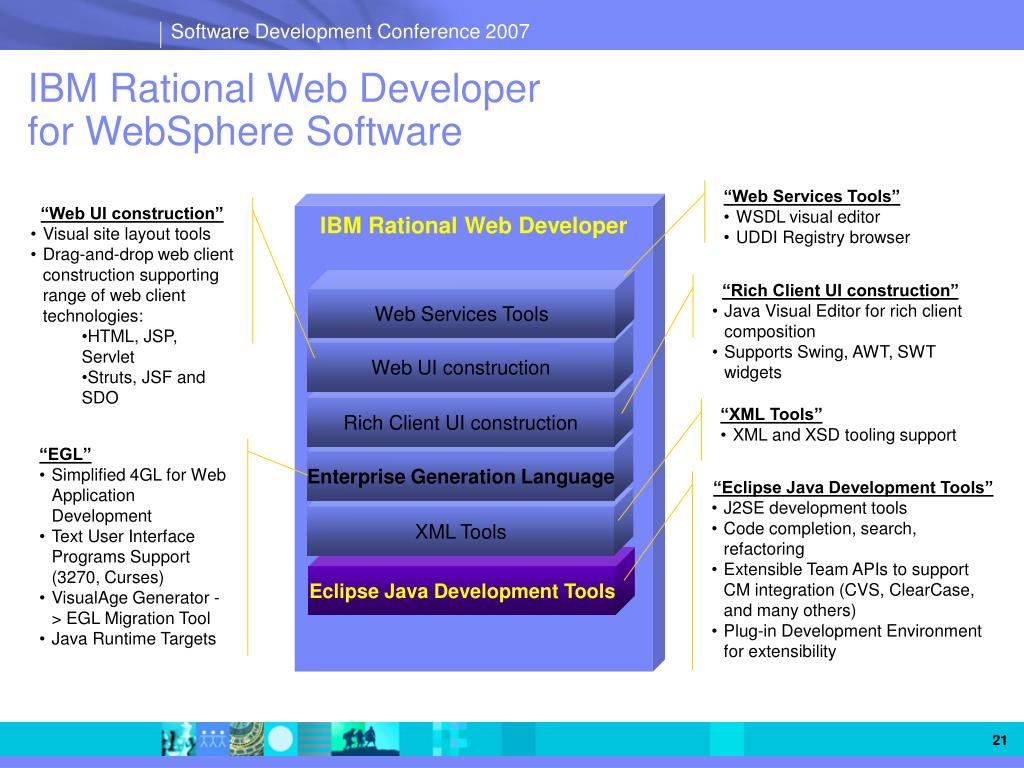Click the 'Software Development Conference 2007' header text
This screenshot has height=768, width=1024.
(349, 31)
